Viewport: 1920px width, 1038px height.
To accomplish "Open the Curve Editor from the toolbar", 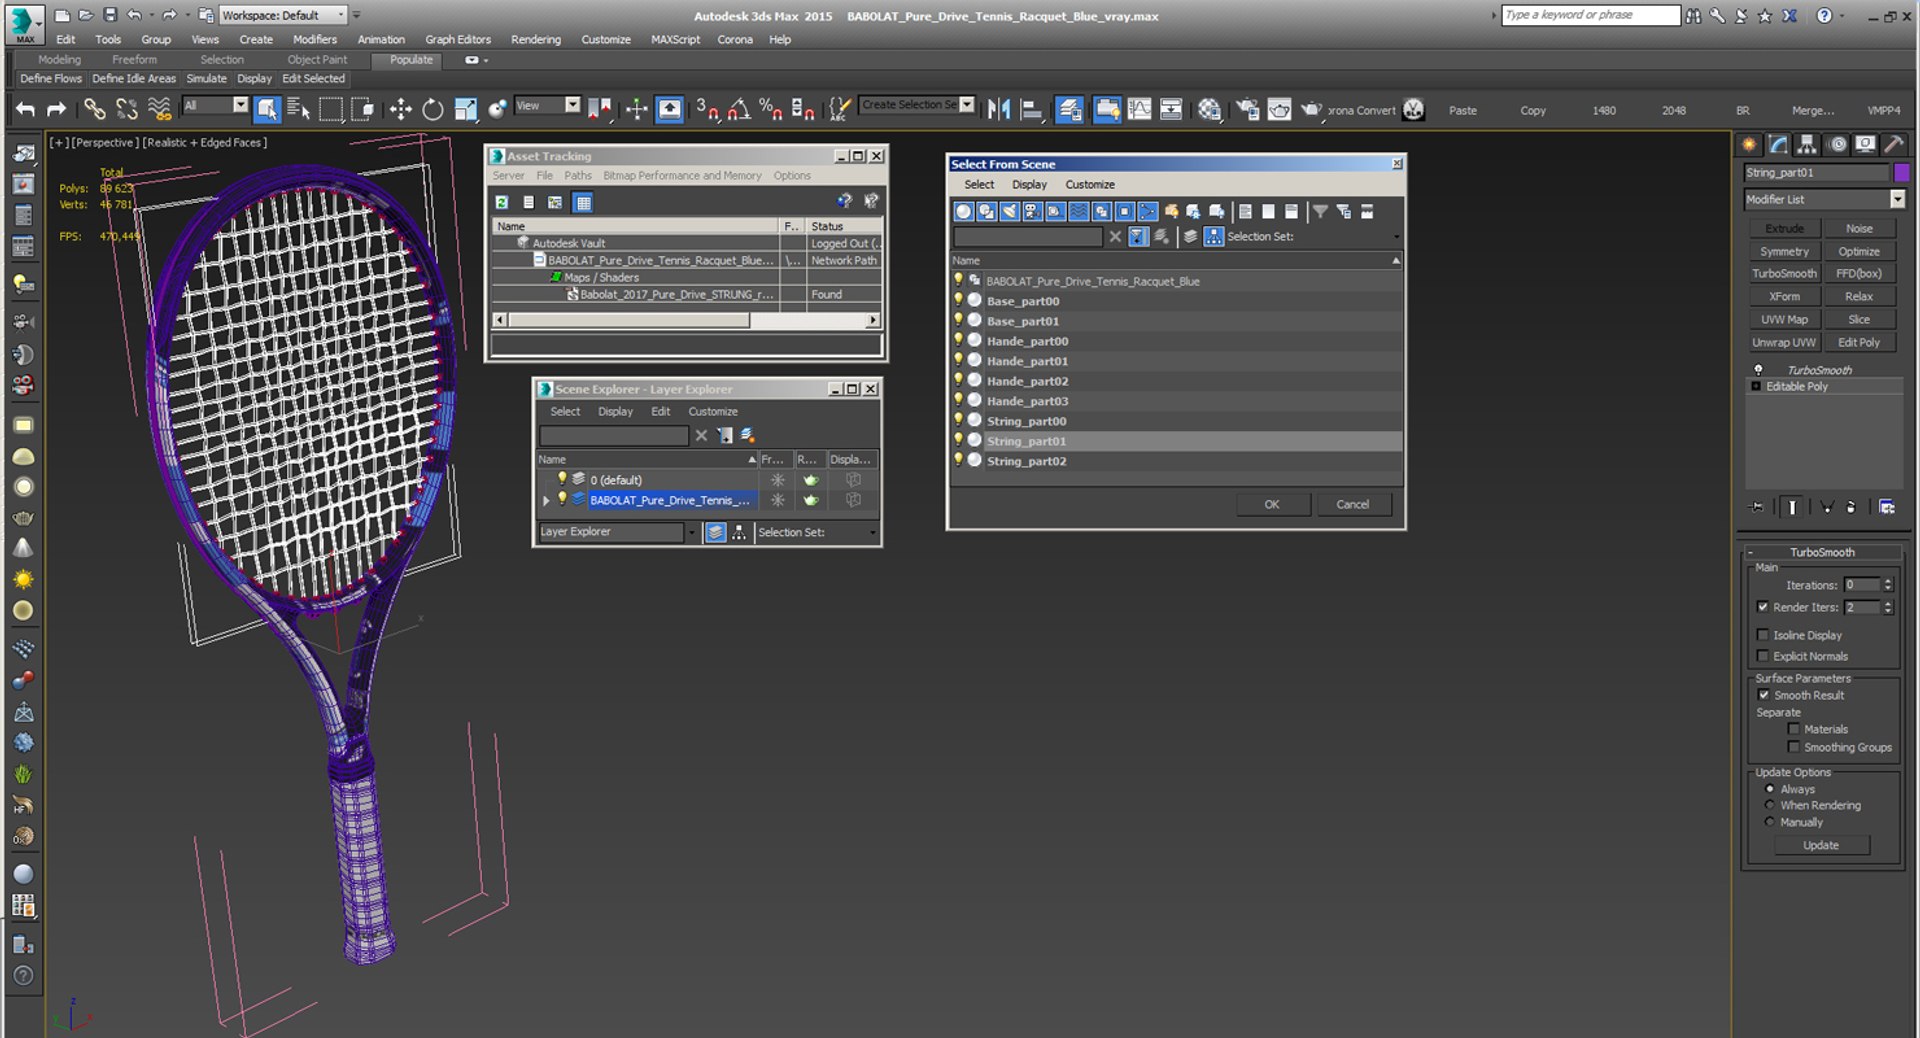I will (1139, 109).
